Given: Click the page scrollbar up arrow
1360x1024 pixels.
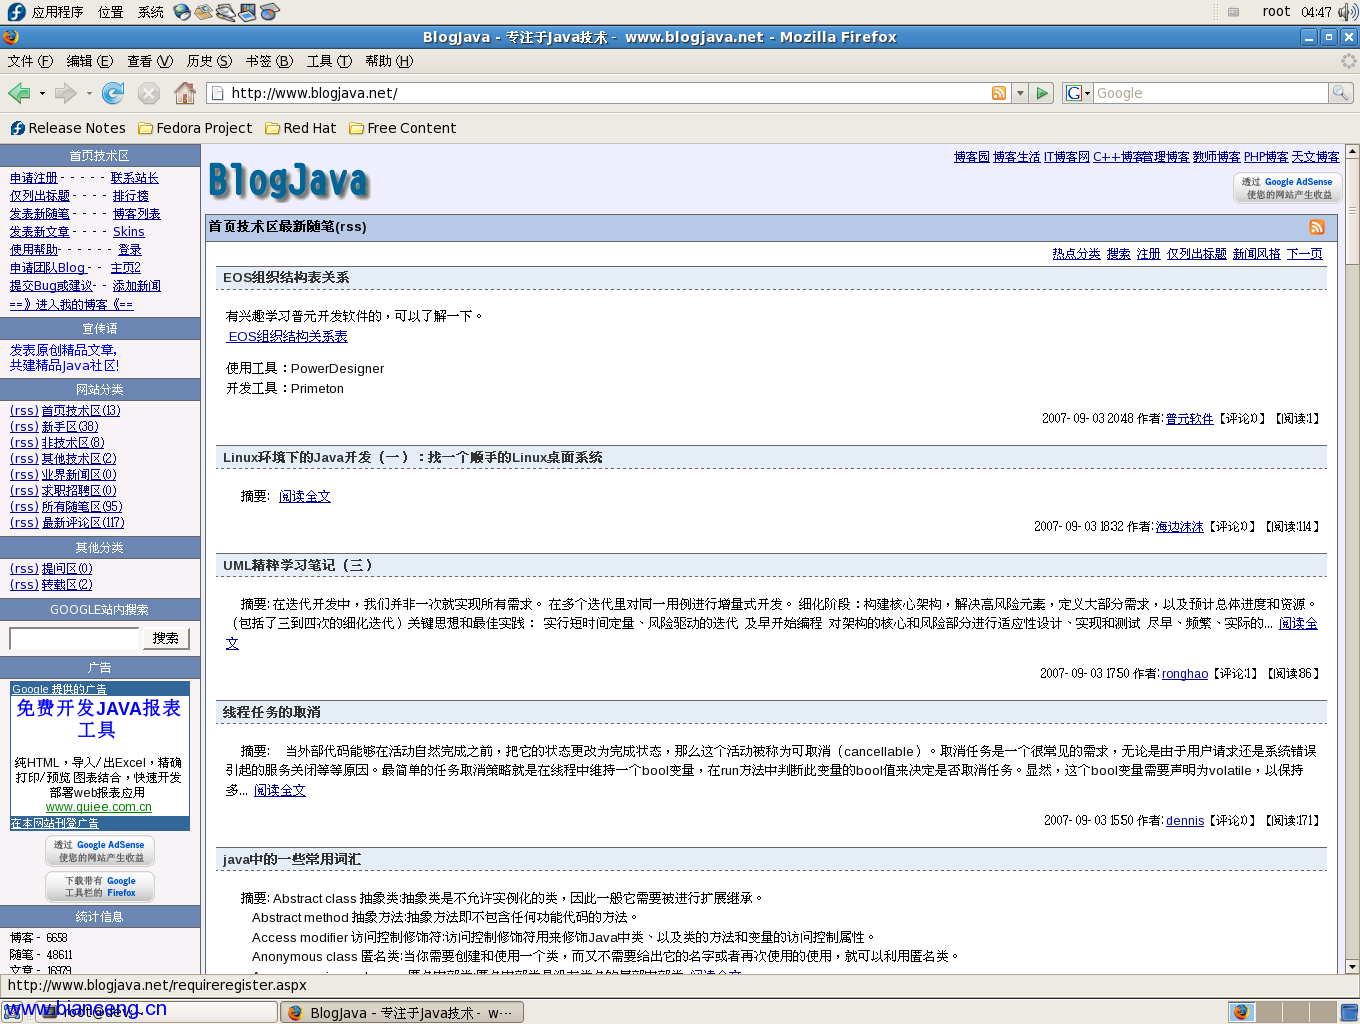Looking at the screenshot, I should tap(1352, 152).
